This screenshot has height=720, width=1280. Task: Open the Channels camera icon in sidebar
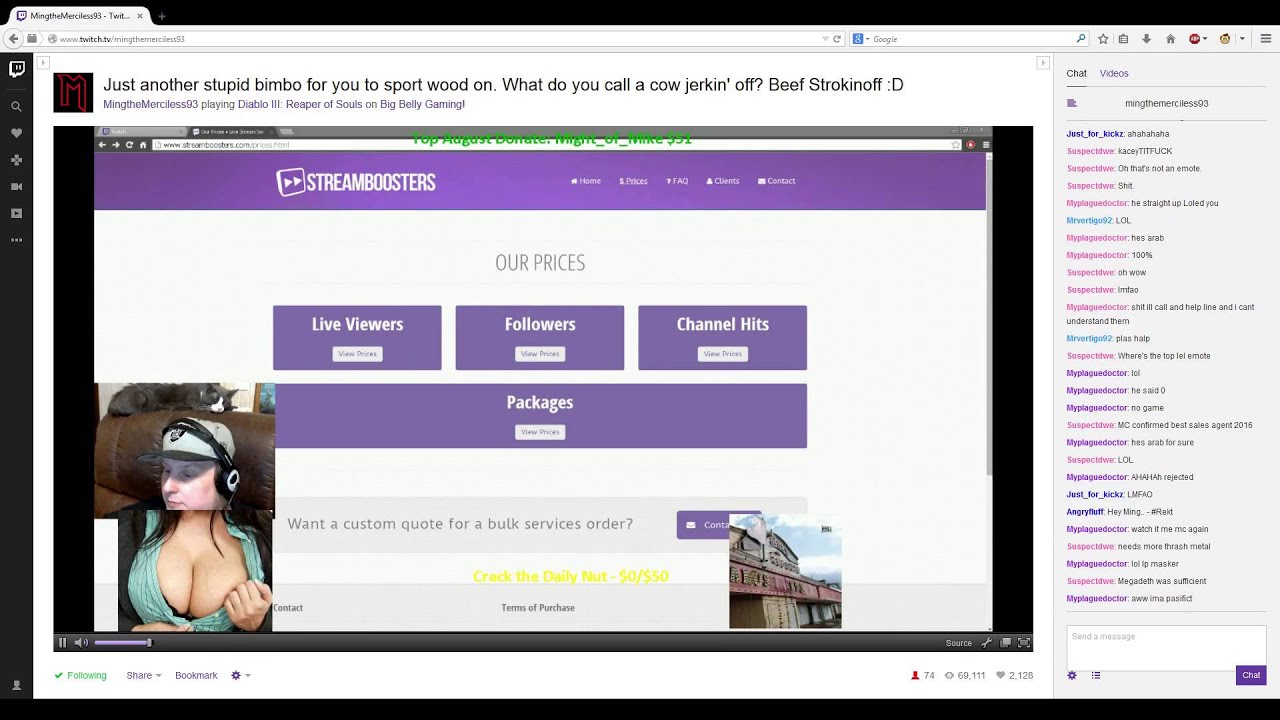point(16,186)
